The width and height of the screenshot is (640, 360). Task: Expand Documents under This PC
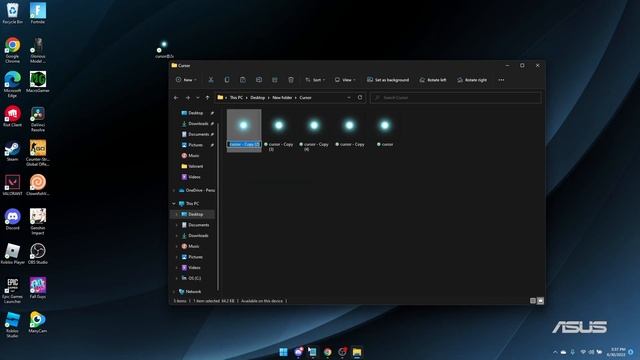(x=177, y=225)
